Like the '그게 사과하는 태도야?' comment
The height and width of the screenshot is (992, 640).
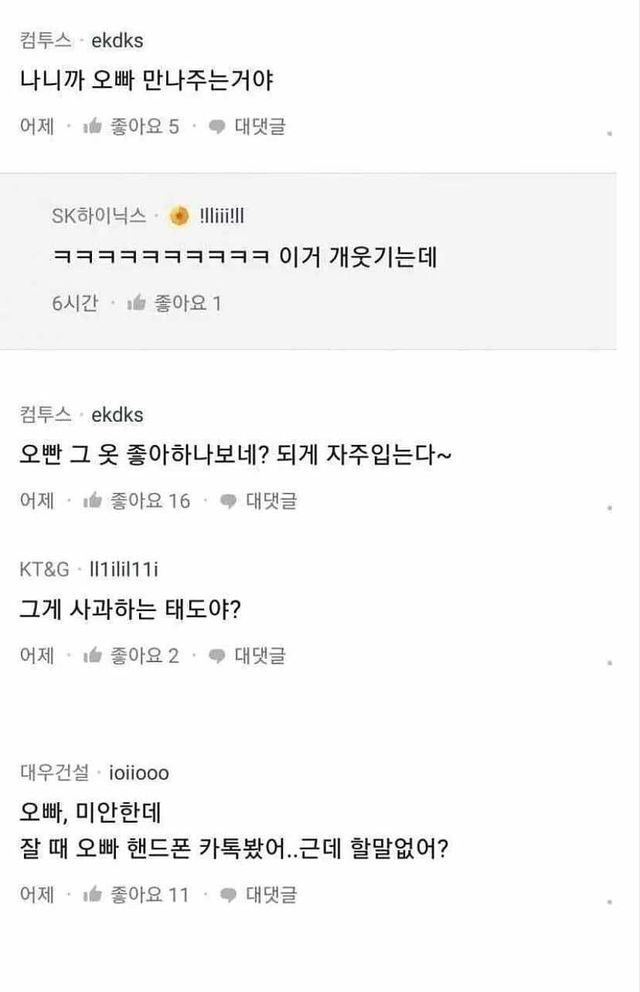93,656
